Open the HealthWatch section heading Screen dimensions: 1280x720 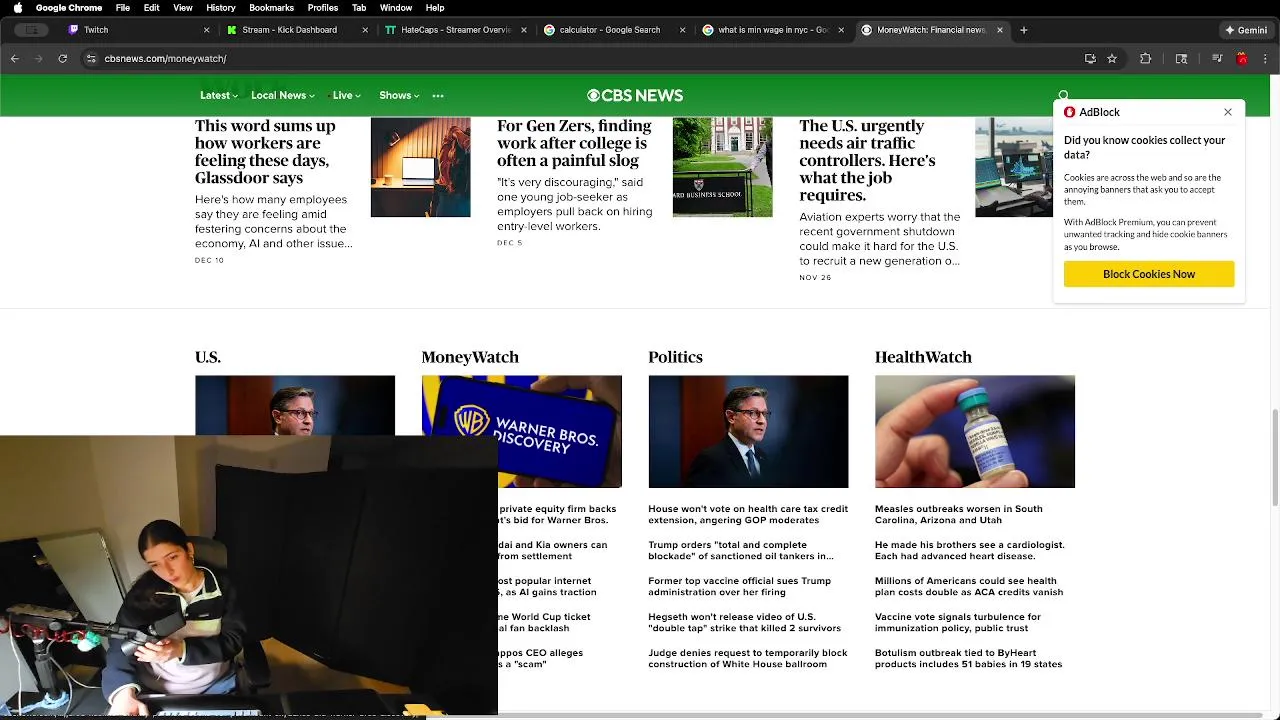click(923, 357)
